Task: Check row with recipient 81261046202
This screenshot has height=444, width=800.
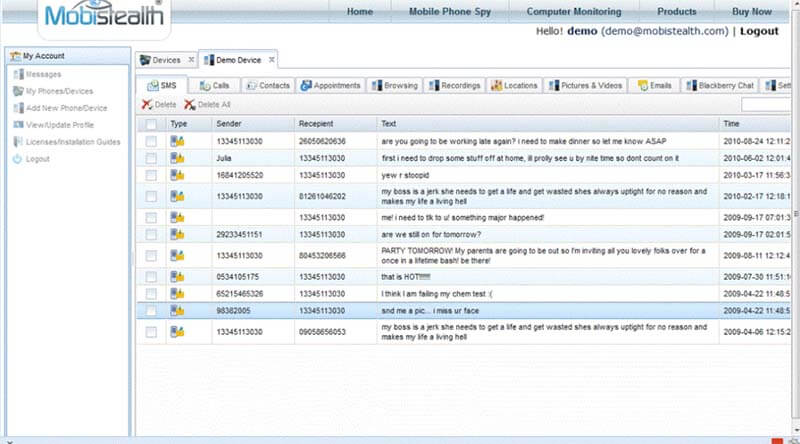Action: pyautogui.click(x=151, y=196)
